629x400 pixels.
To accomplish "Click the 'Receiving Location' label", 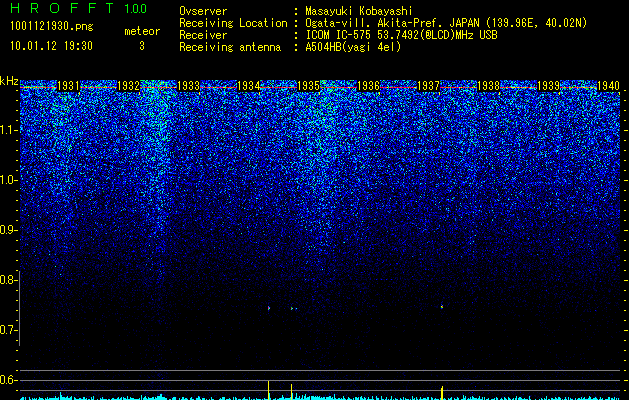I will [x=233, y=24].
